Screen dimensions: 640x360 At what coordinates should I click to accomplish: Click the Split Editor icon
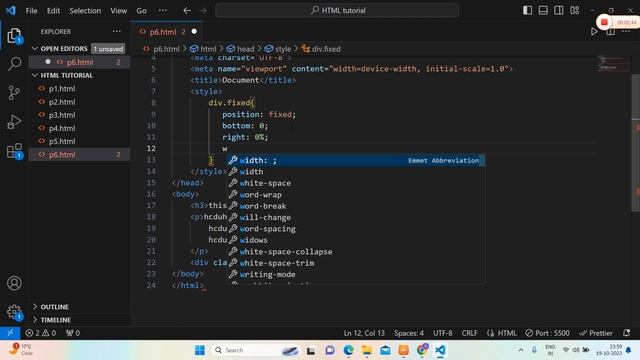coord(610,31)
